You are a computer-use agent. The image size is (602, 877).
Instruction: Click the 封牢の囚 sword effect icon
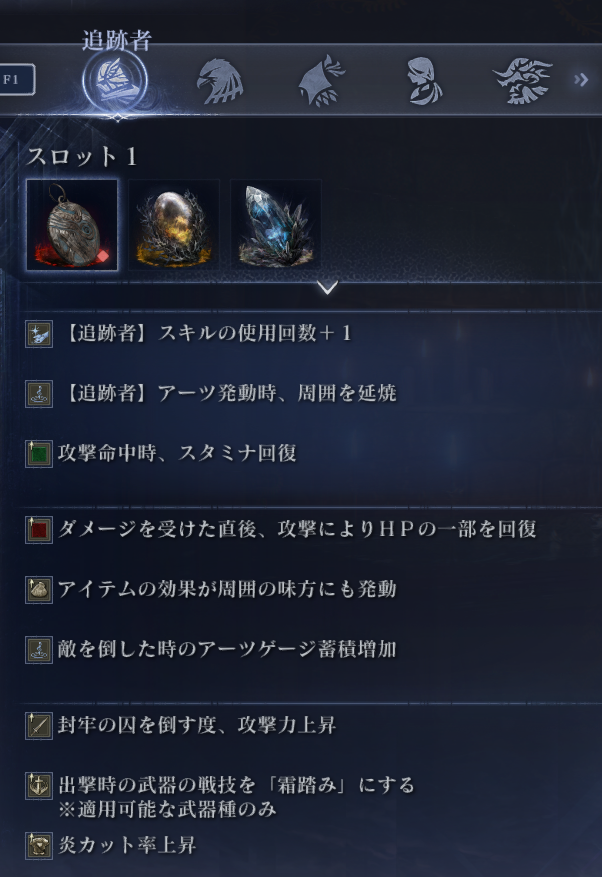coord(39,726)
